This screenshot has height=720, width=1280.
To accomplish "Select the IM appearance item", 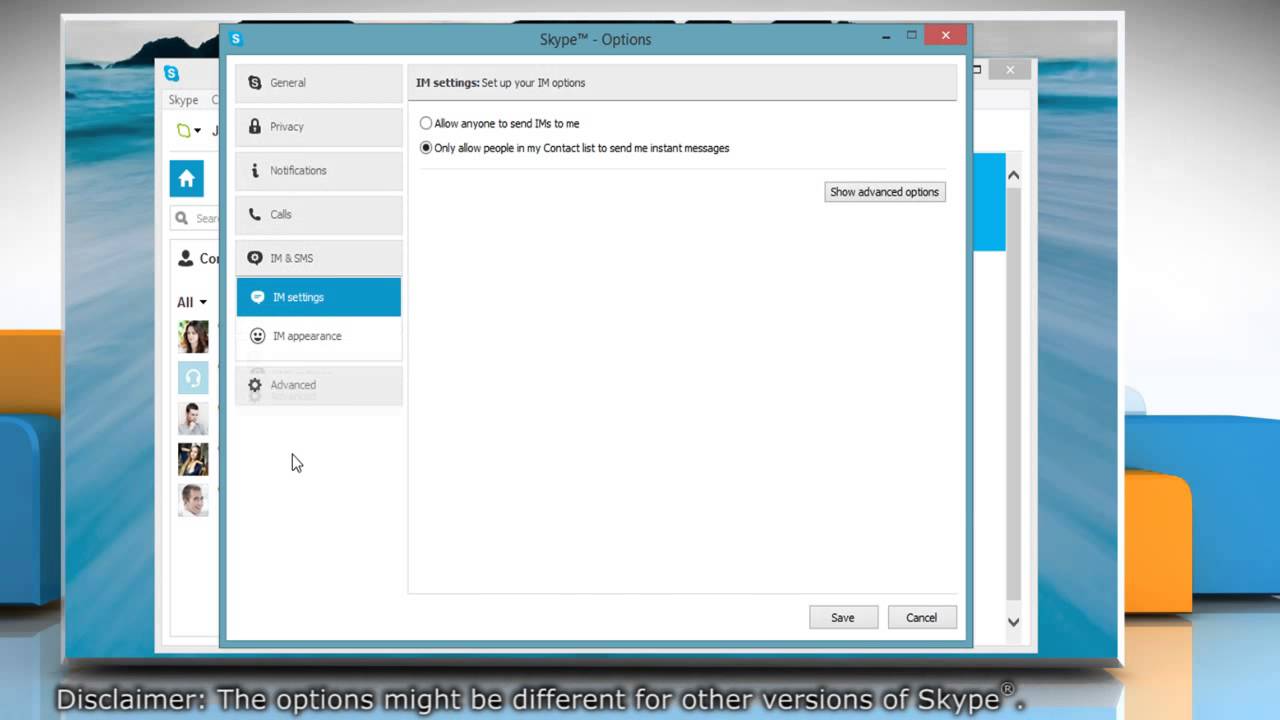I will 319,336.
